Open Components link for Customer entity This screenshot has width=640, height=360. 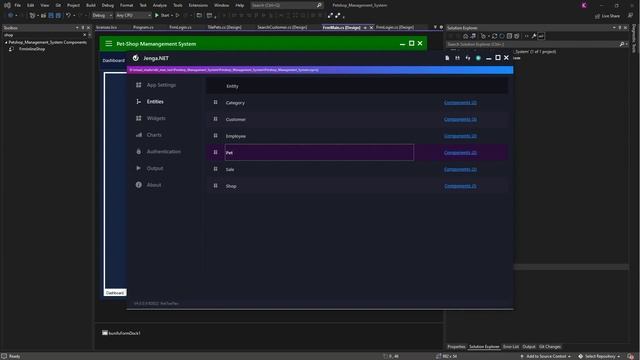tap(460, 119)
